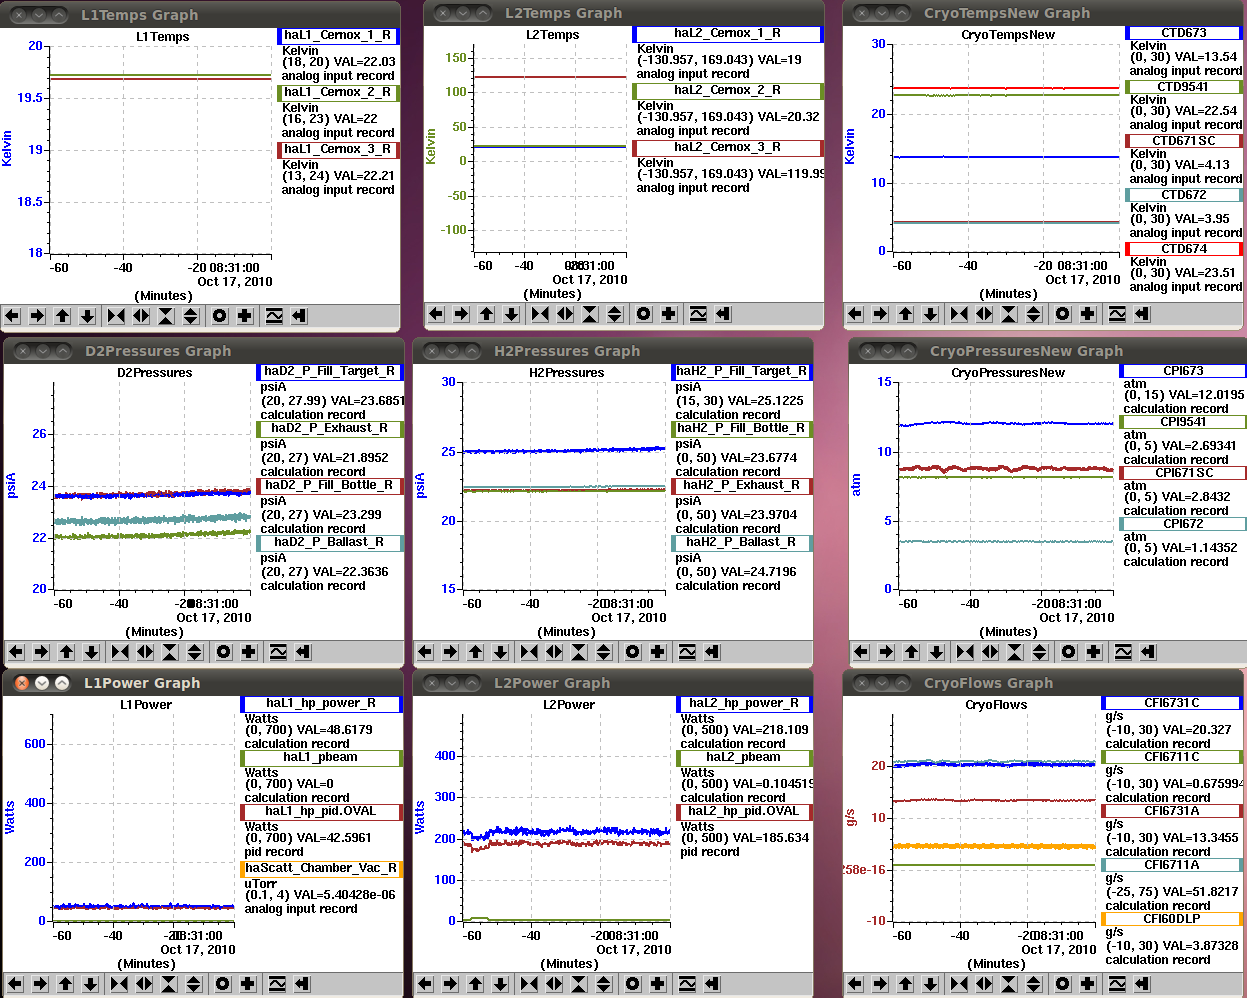The image size is (1247, 998).
Task: Pan right in the L1Power graph toolbar
Action: (40, 984)
